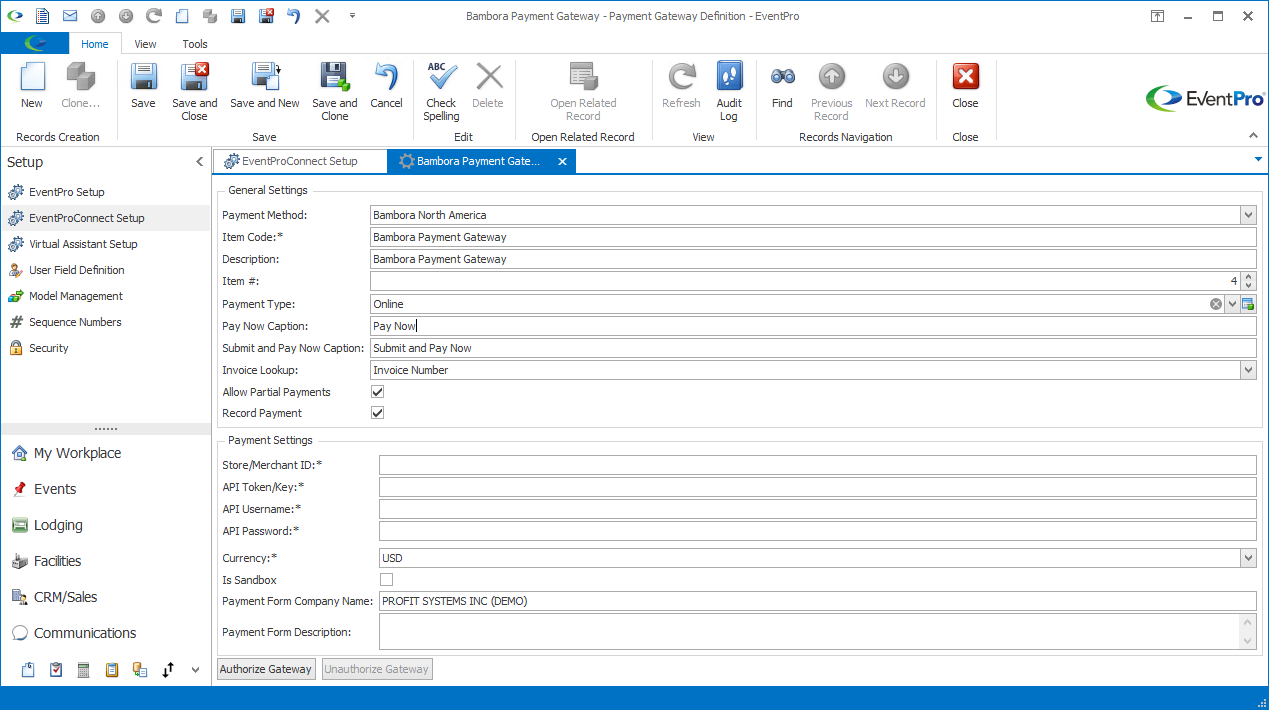The height and width of the screenshot is (710, 1269).
Task: Uncheck Allow Partial Payments
Action: tap(377, 392)
